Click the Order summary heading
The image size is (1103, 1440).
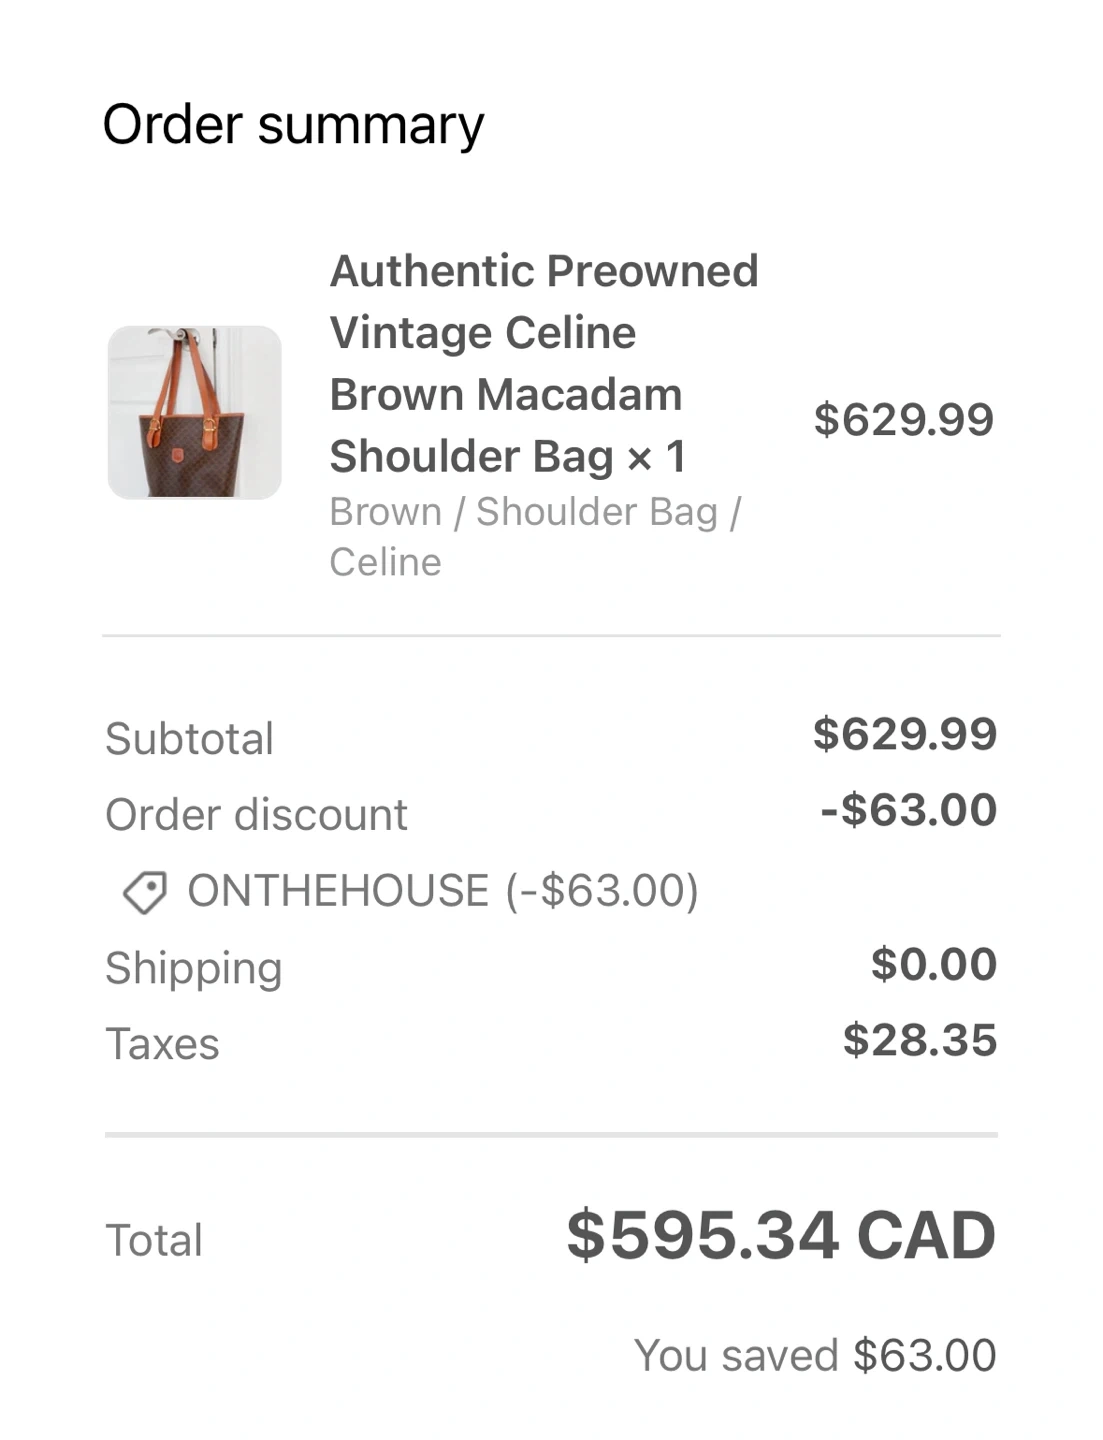point(293,125)
